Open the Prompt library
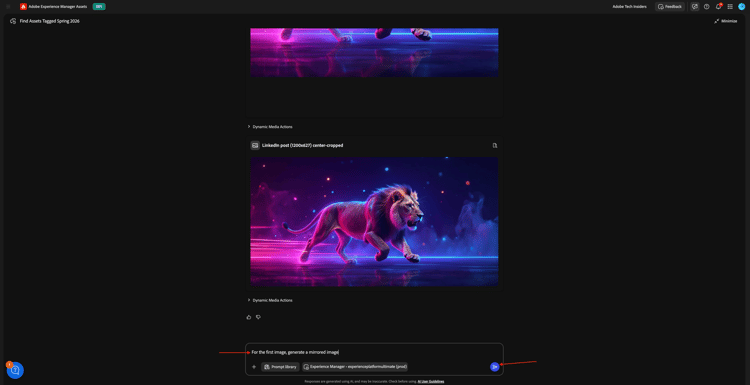750x385 pixels. pos(280,367)
